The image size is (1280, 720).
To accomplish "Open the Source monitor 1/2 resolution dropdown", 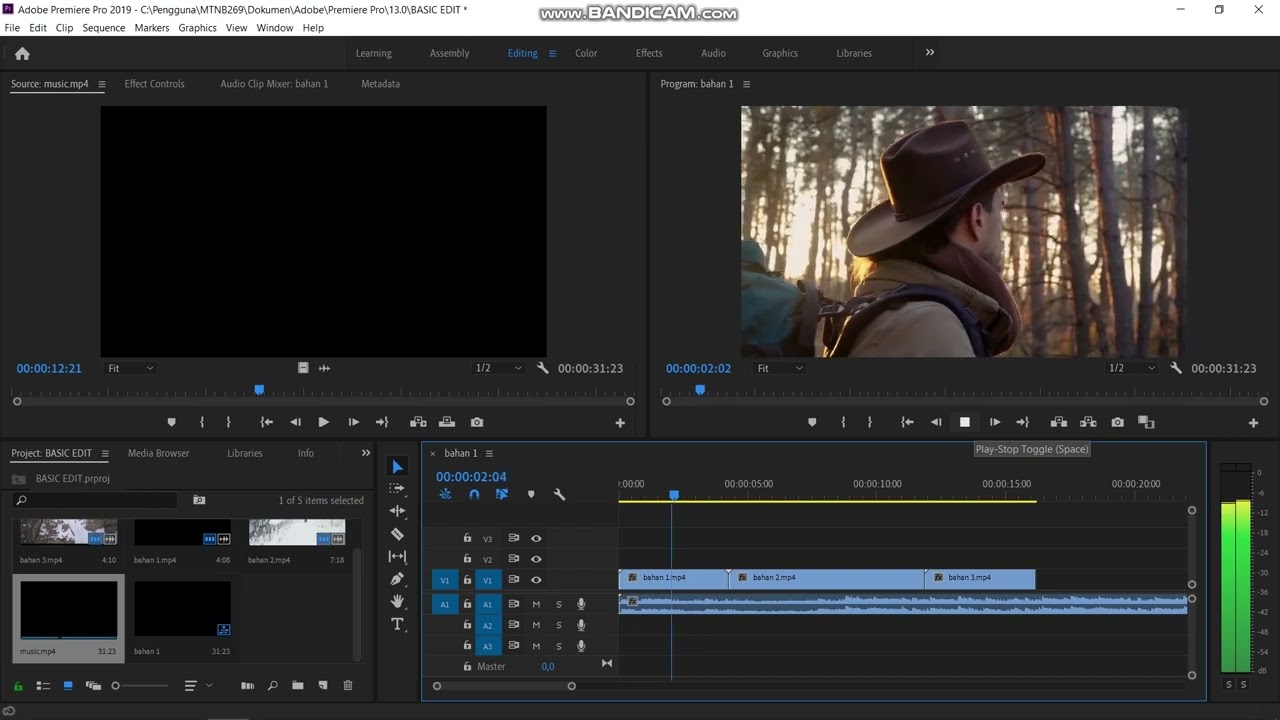I will pyautogui.click(x=498, y=368).
